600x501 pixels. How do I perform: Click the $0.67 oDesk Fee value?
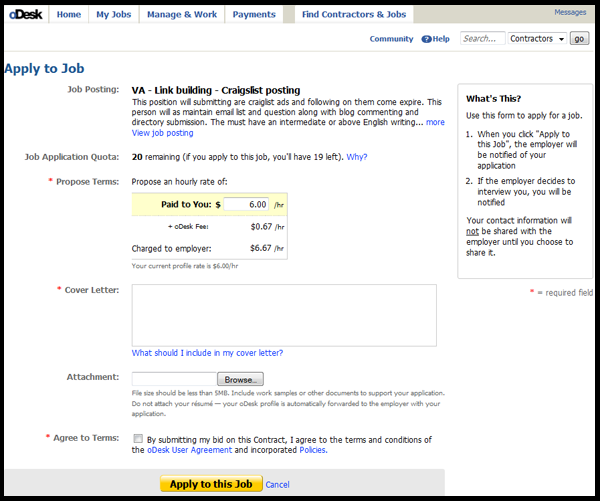click(x=261, y=227)
